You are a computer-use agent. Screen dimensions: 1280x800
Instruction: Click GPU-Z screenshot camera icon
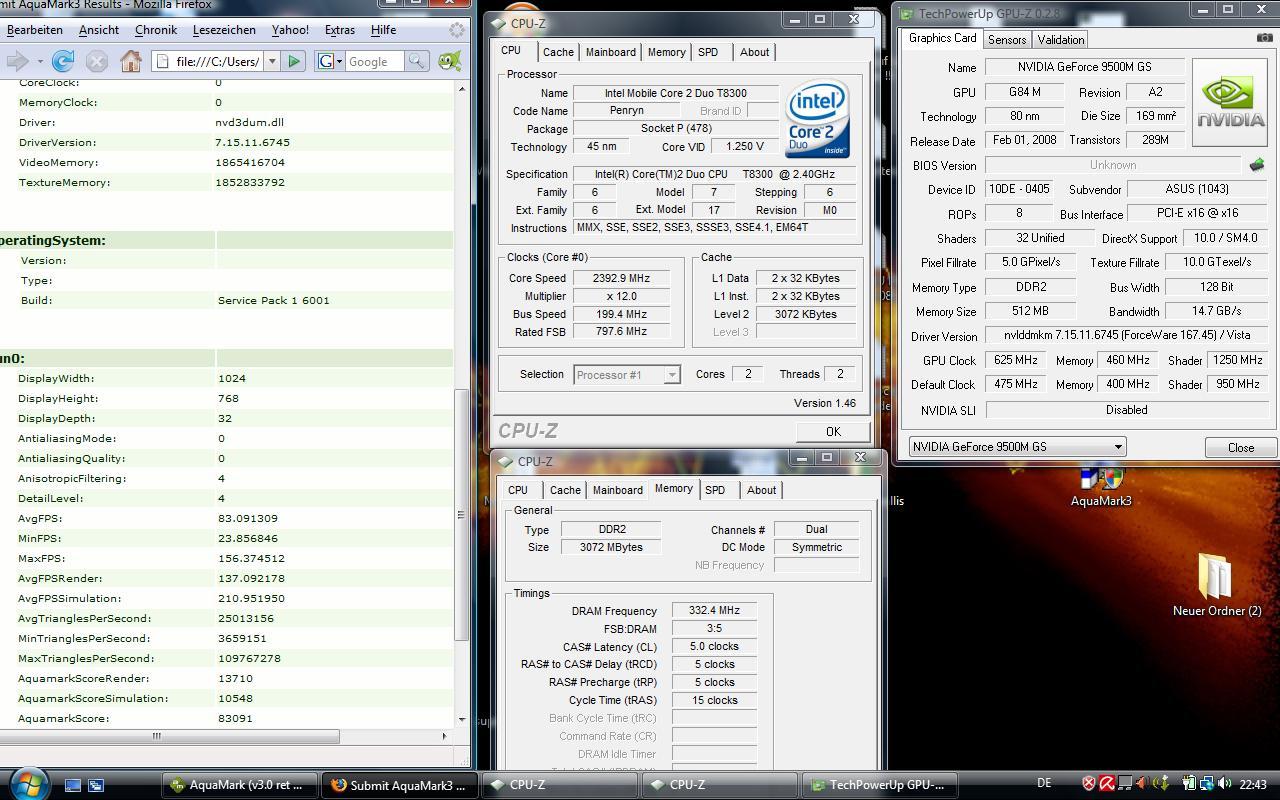point(1264,38)
